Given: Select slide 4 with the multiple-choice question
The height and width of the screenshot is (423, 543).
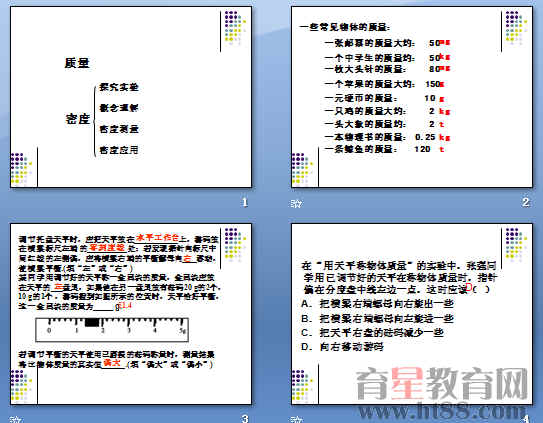Looking at the screenshot, I should click(412, 314).
